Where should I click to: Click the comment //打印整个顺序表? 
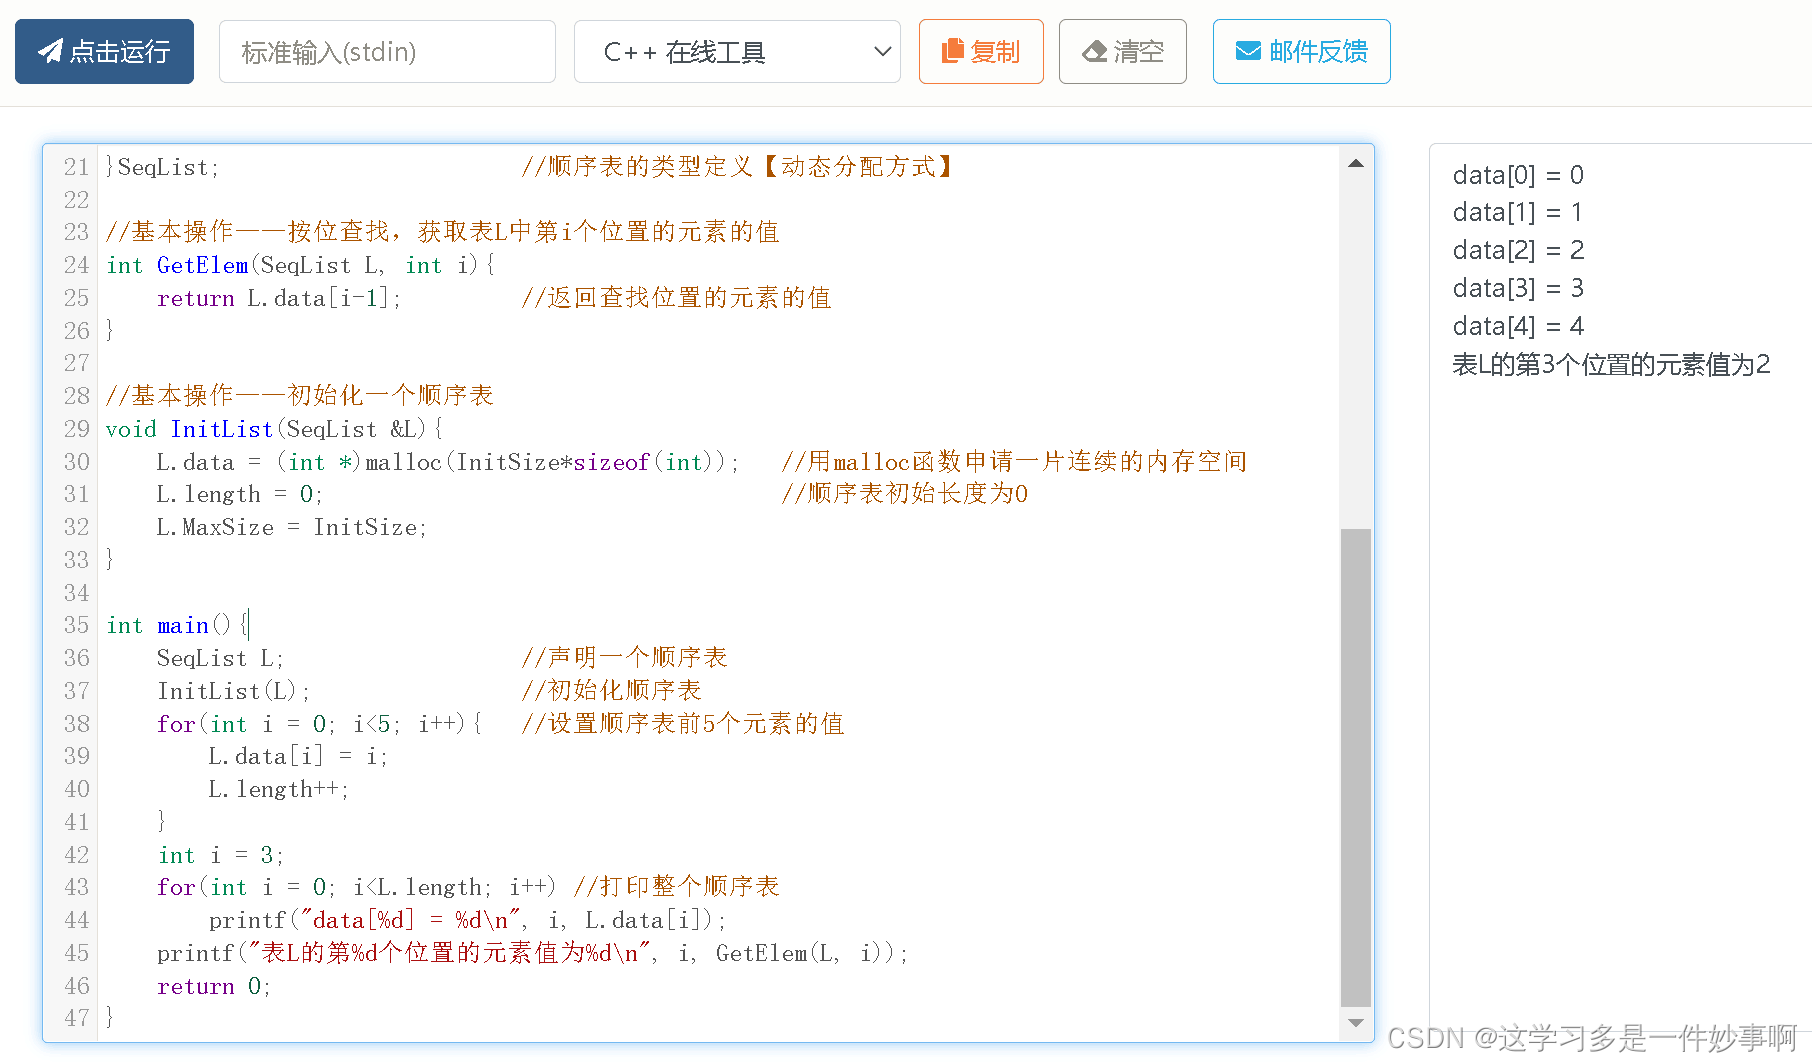click(x=676, y=886)
